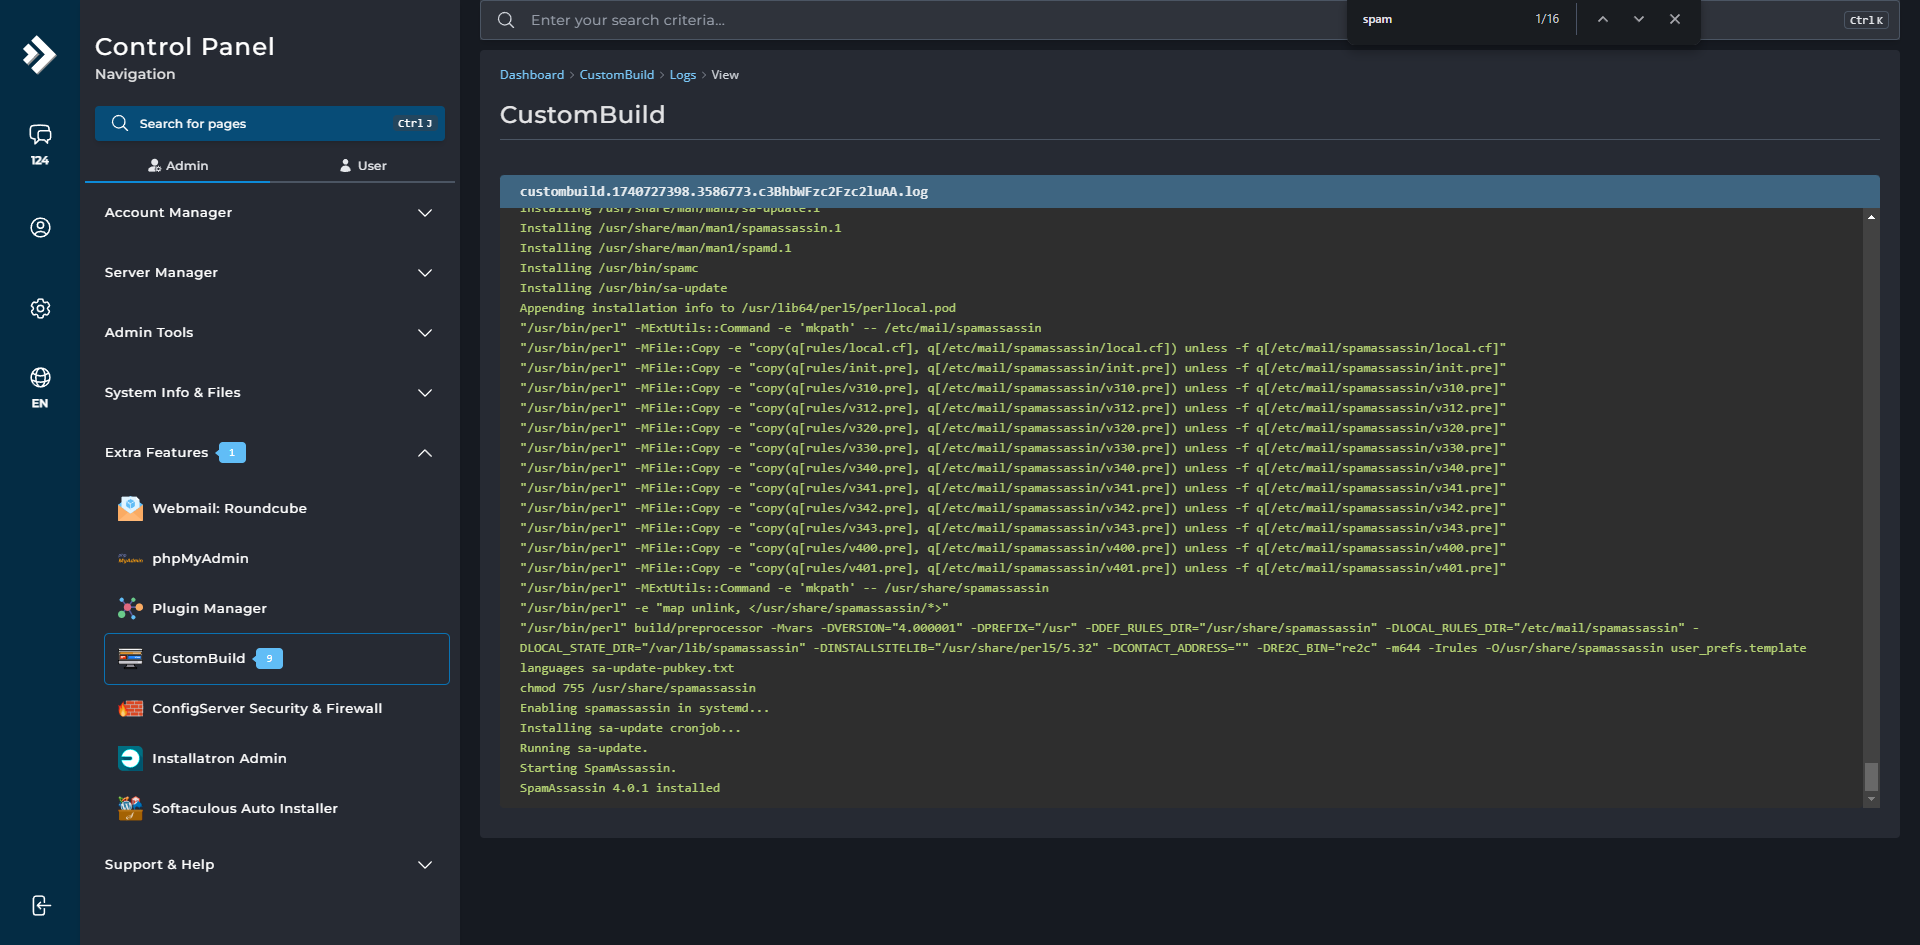Click the Extra Features badge showing 1
Image resolution: width=1920 pixels, height=945 pixels.
232,452
